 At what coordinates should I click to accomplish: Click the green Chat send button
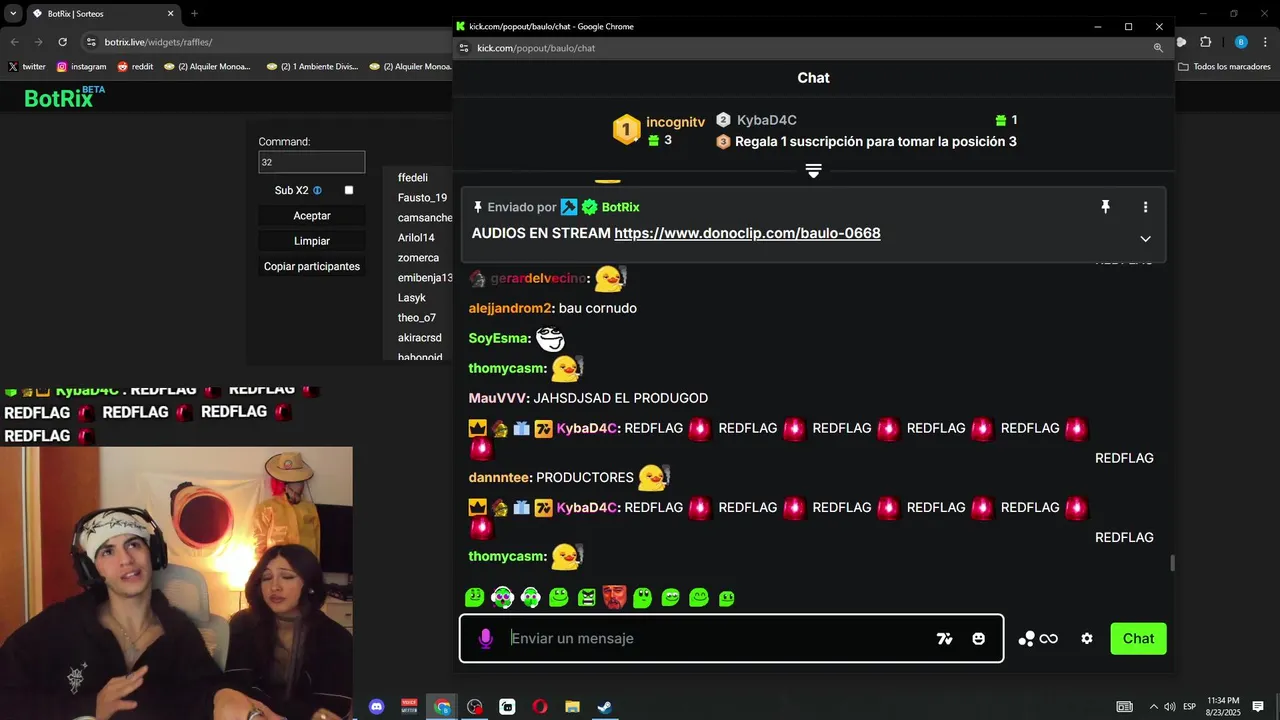(x=1138, y=639)
